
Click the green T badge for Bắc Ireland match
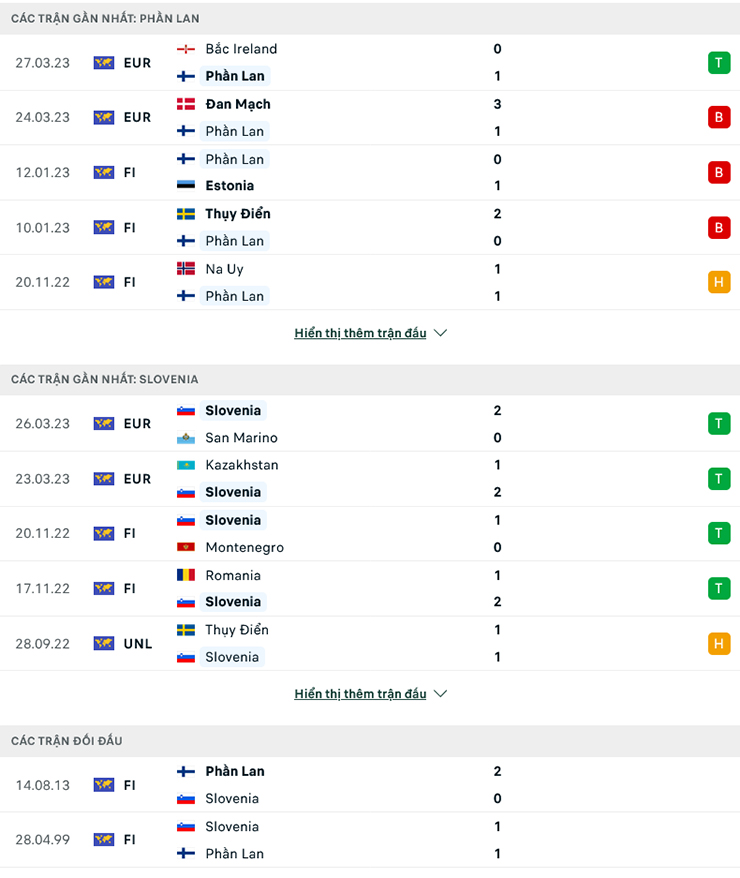click(719, 62)
